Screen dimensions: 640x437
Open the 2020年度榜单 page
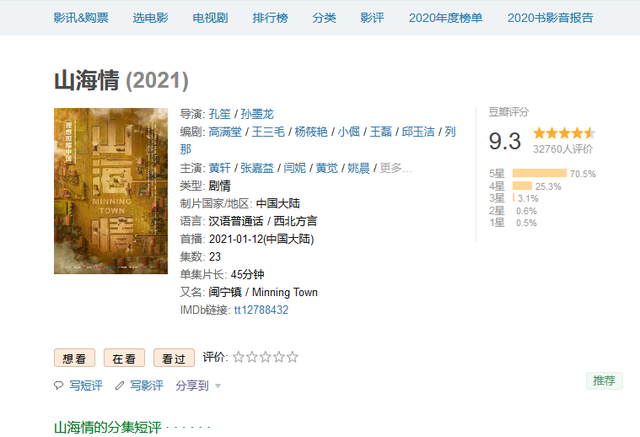(x=447, y=17)
